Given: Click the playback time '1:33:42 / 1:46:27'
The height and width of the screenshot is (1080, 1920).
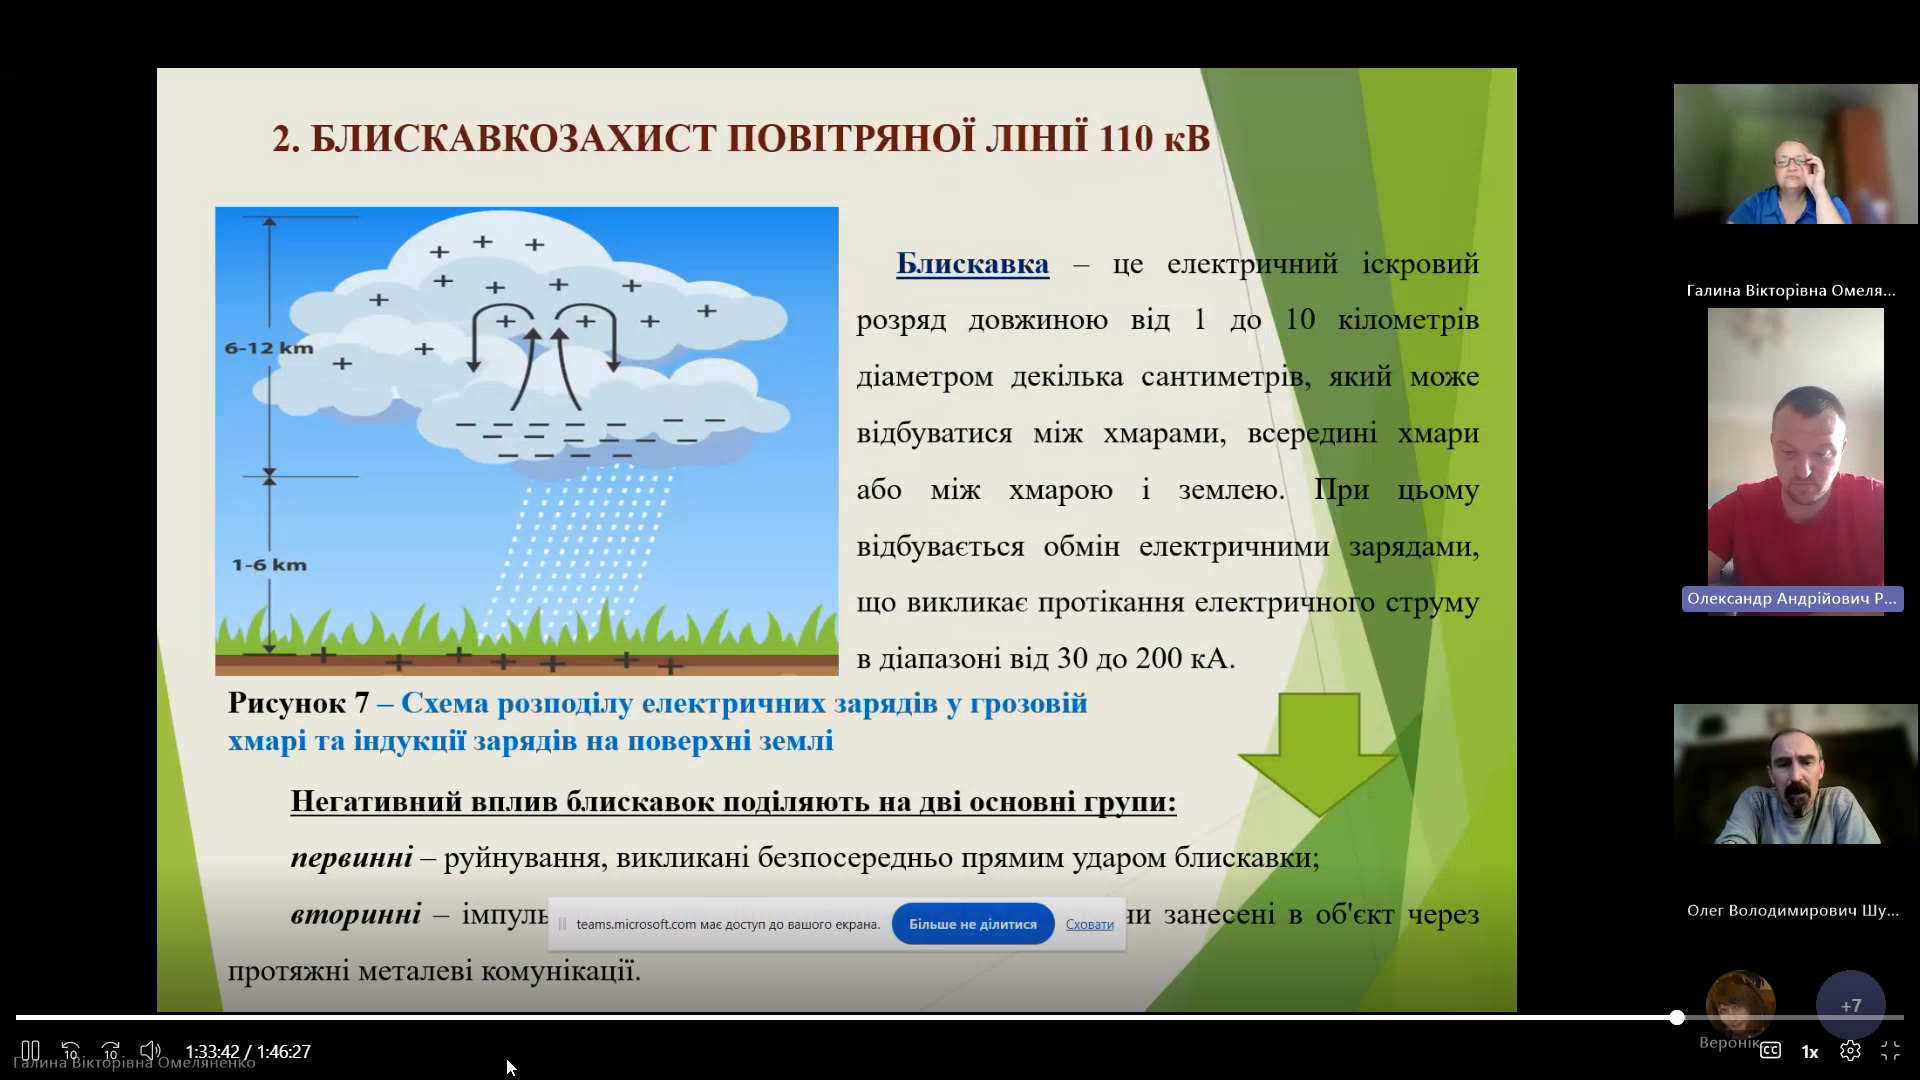Looking at the screenshot, I should [248, 1052].
